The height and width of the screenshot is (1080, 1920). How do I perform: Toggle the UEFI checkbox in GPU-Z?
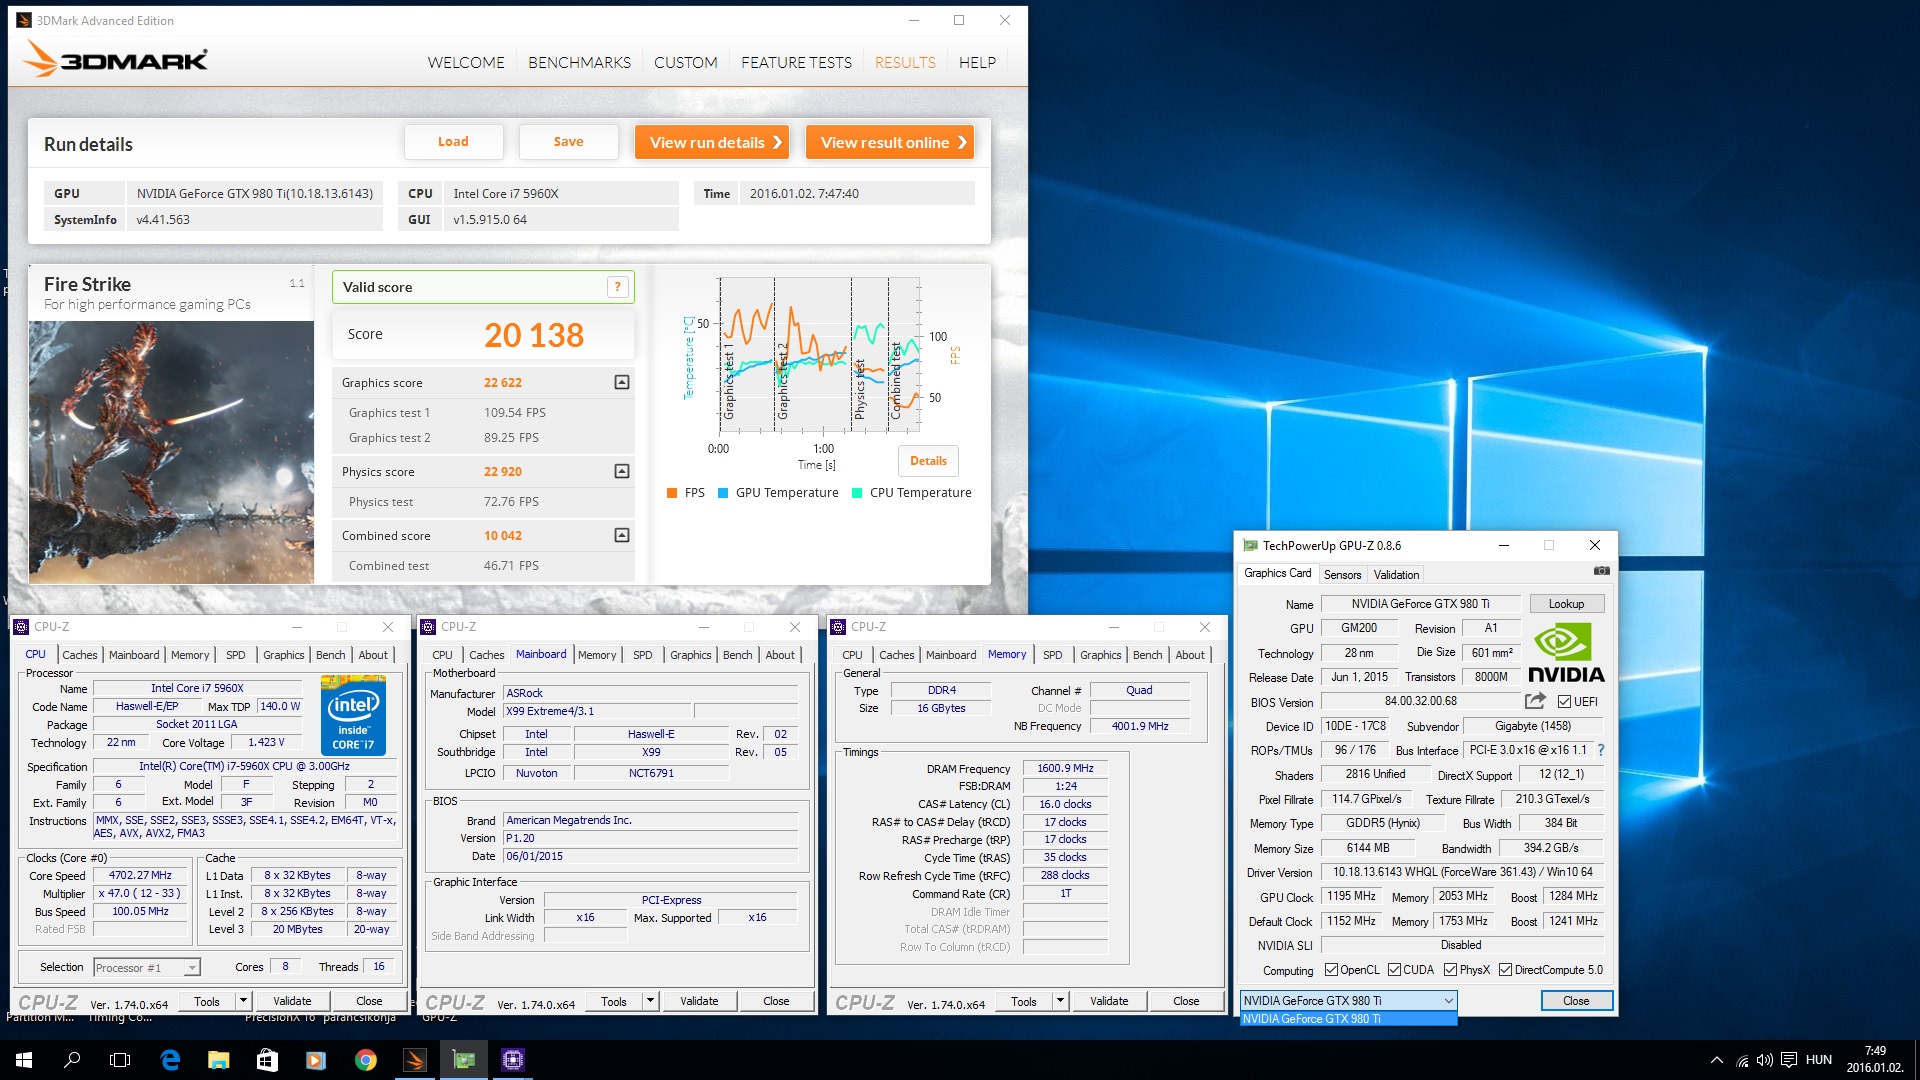[x=1565, y=702]
